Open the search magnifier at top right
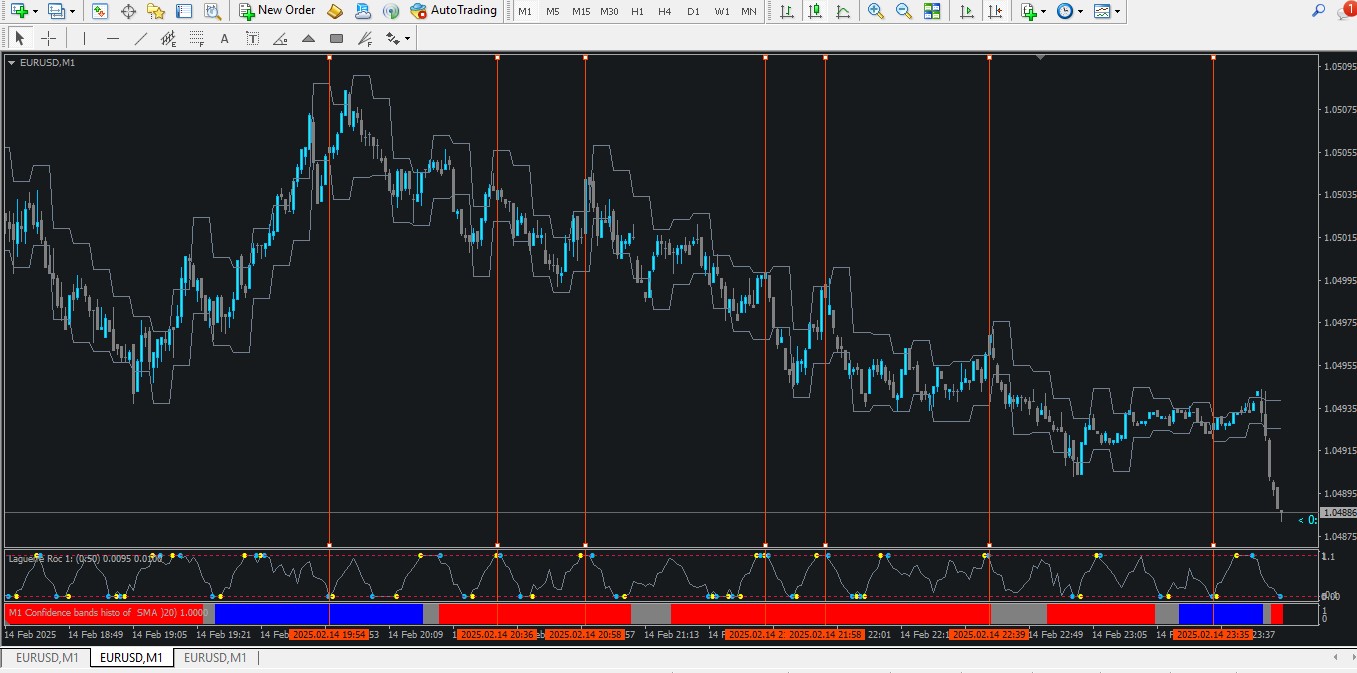 point(1319,11)
